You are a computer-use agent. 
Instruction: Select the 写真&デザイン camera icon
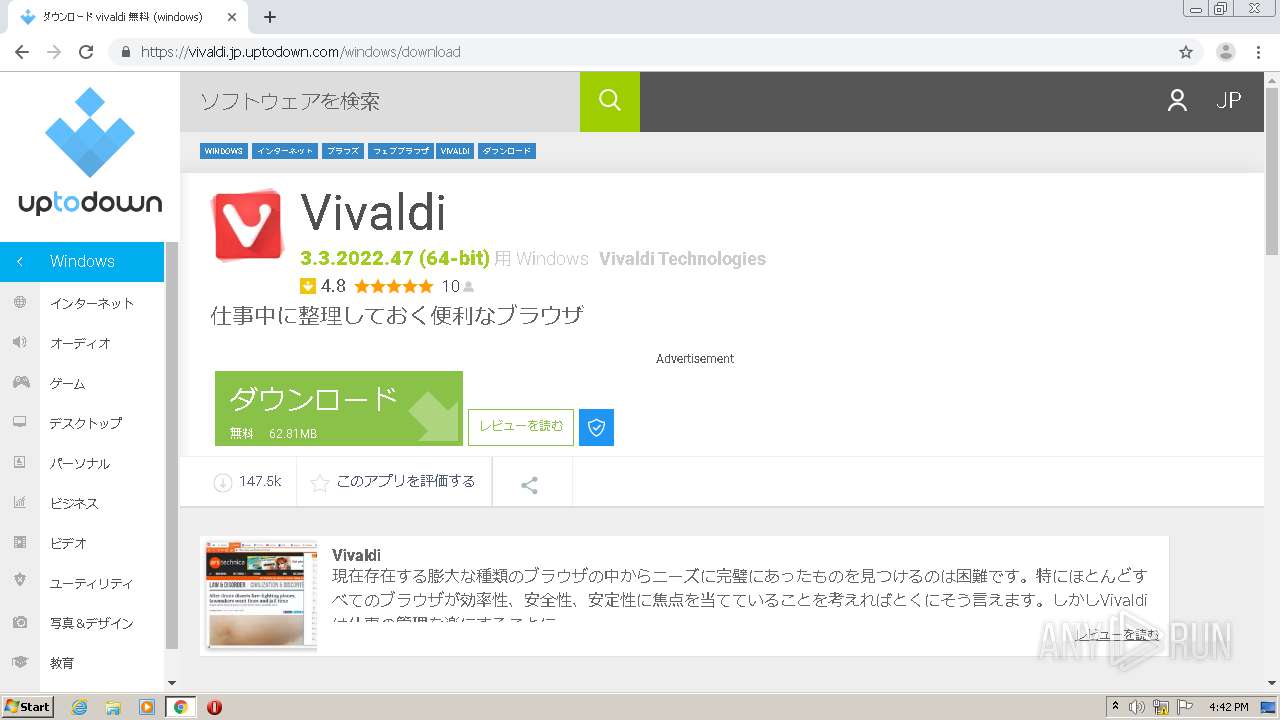(x=20, y=623)
